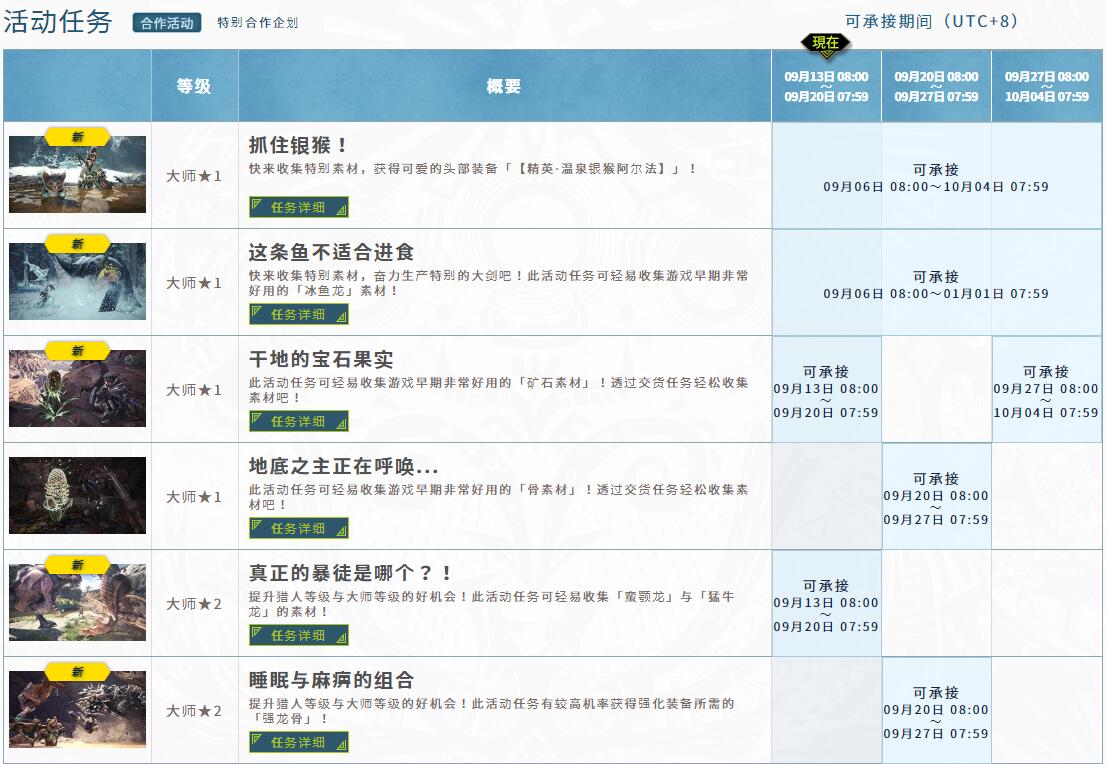The image size is (1106, 764).
Task: Click the 合作活动 category tag
Action: 167,23
